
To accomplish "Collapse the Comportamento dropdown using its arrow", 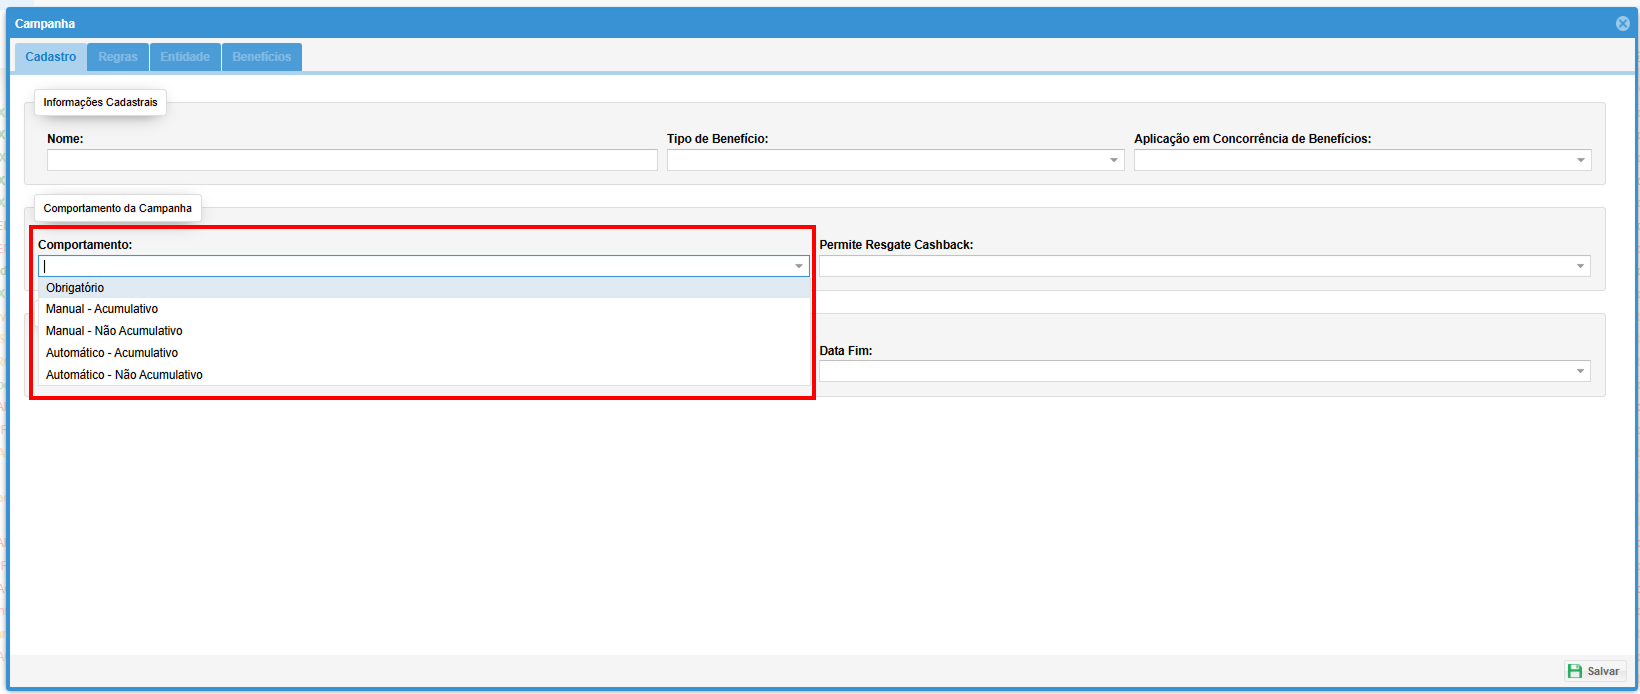I will (x=798, y=266).
